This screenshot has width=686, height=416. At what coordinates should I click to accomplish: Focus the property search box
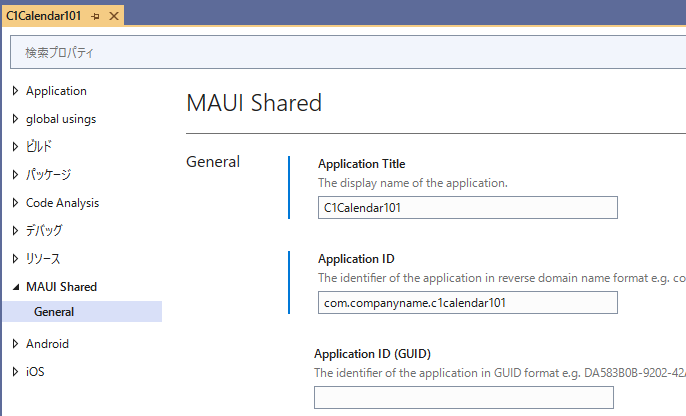pyautogui.click(x=340, y=52)
